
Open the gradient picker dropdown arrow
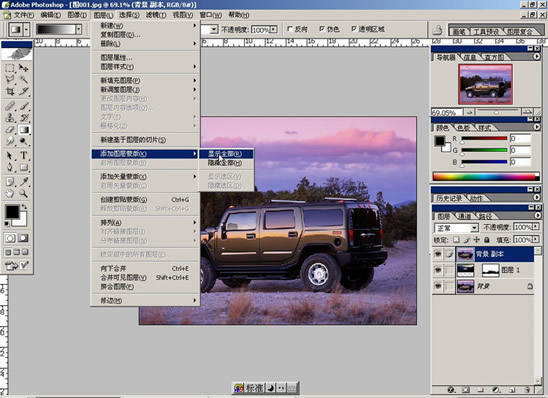coord(79,29)
